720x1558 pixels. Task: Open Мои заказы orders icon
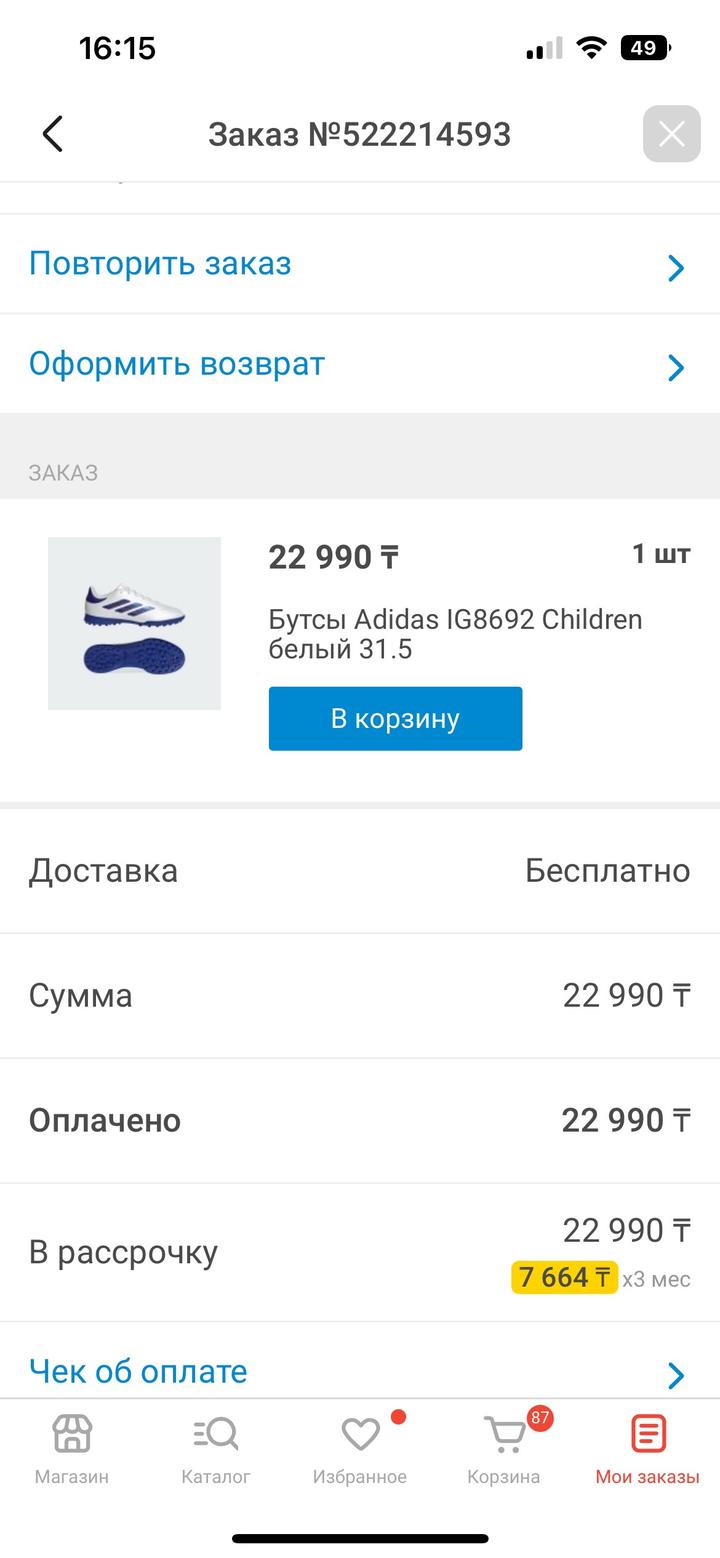pos(647,1434)
